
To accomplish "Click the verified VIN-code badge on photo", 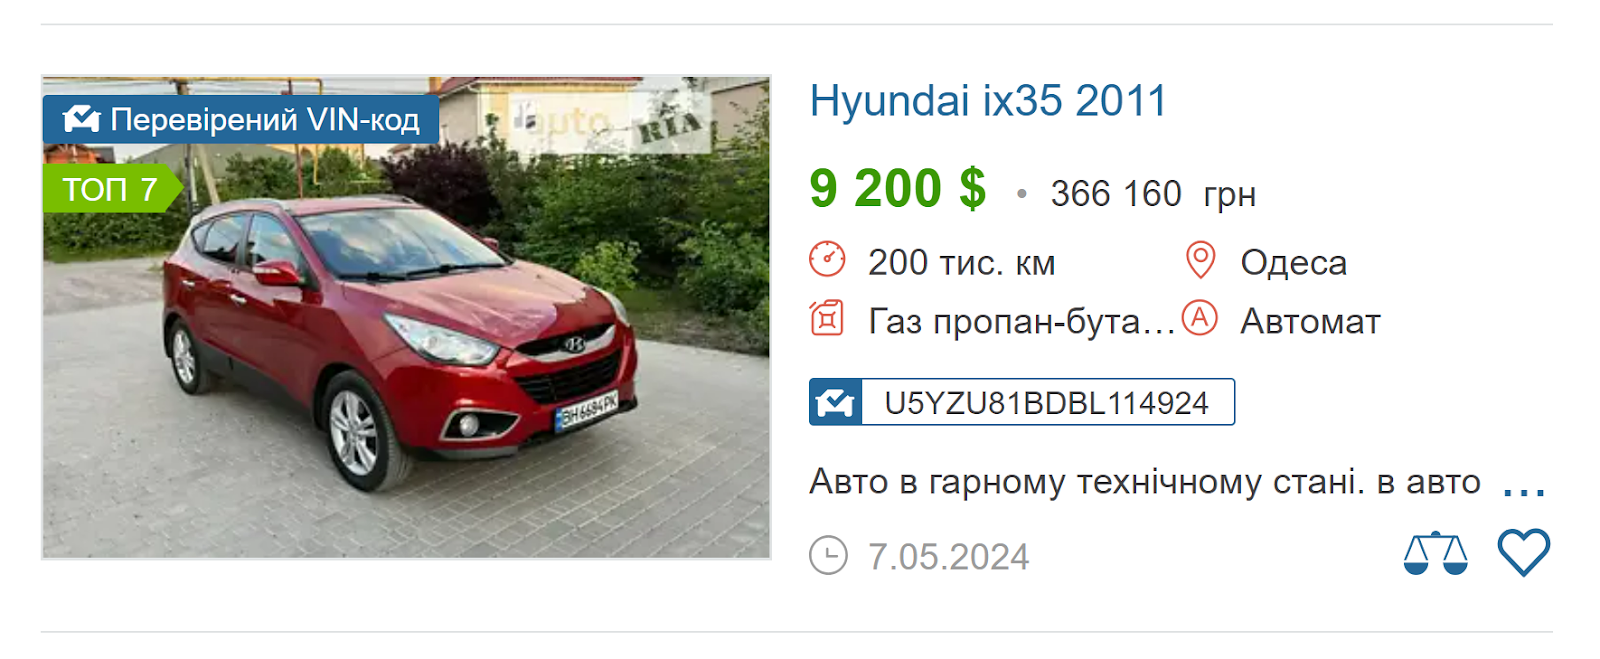I will (241, 120).
